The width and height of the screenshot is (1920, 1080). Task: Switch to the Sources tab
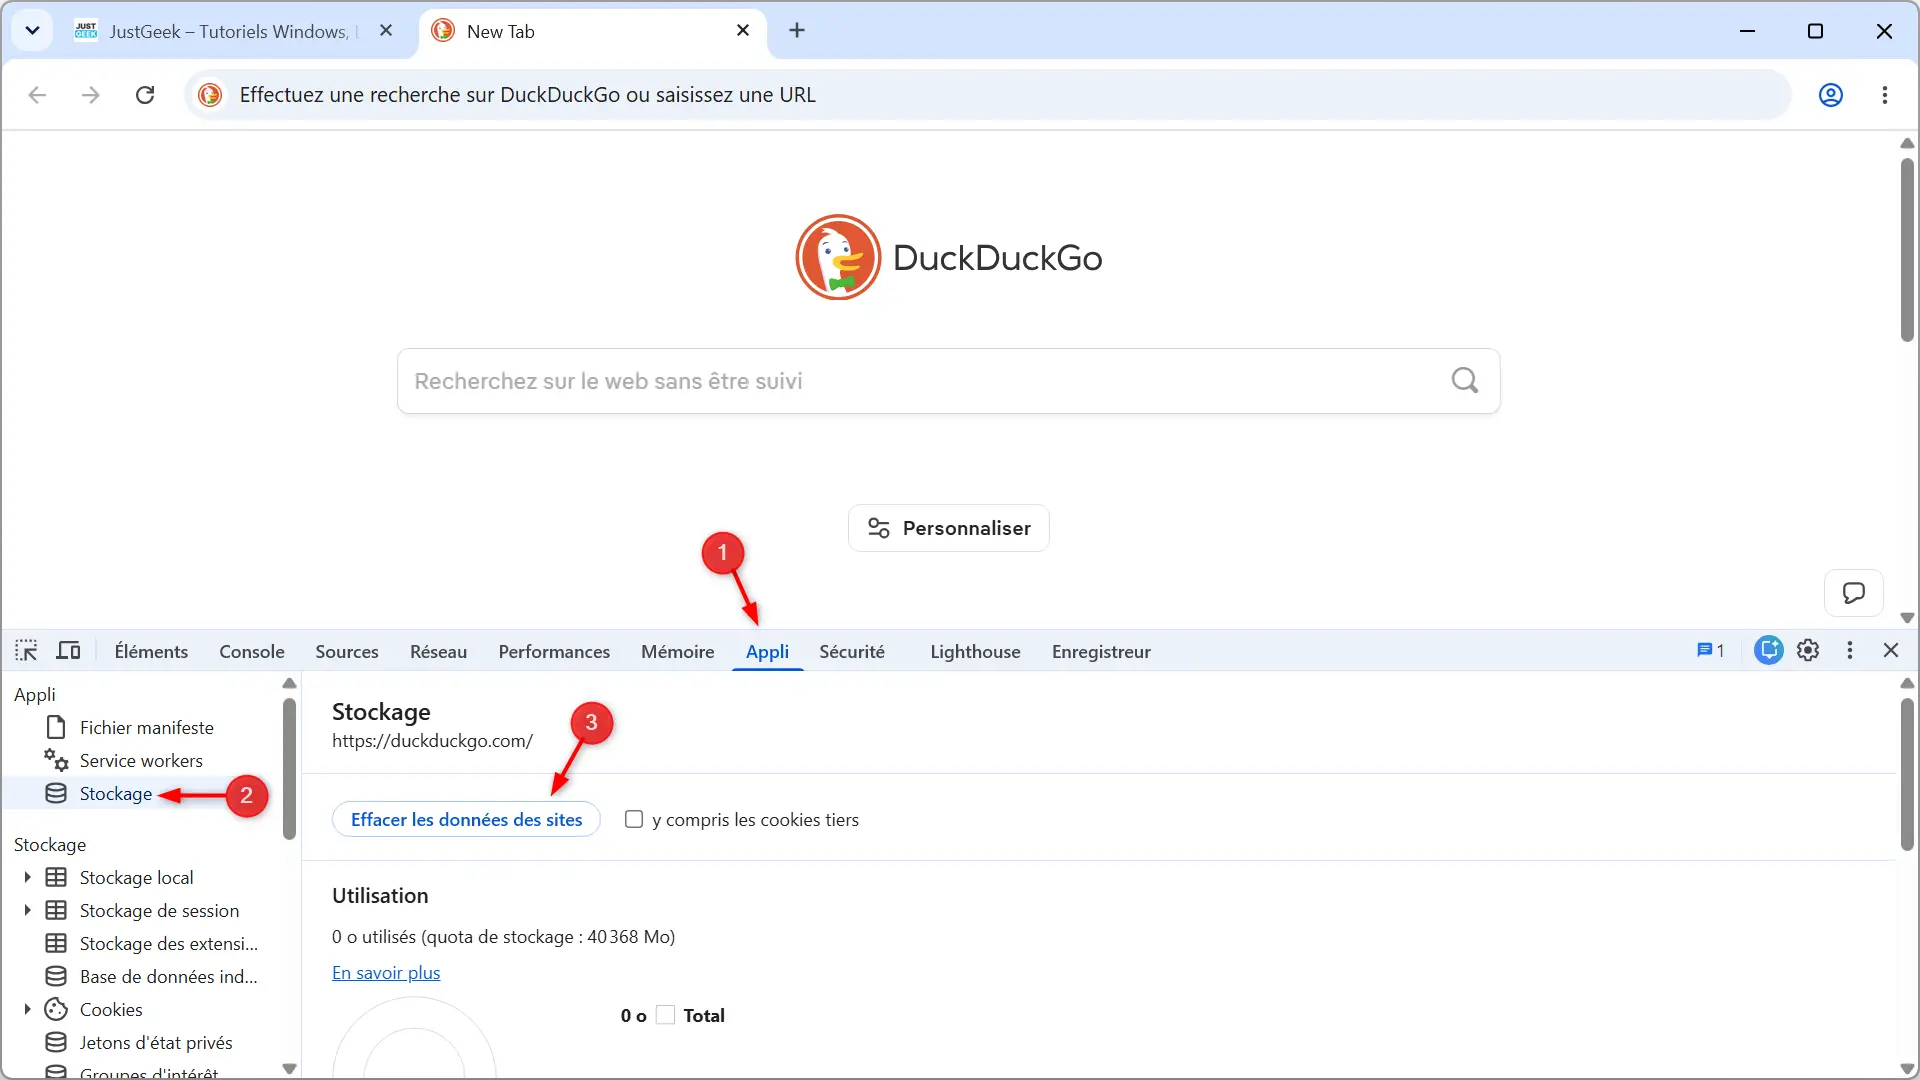tap(347, 651)
